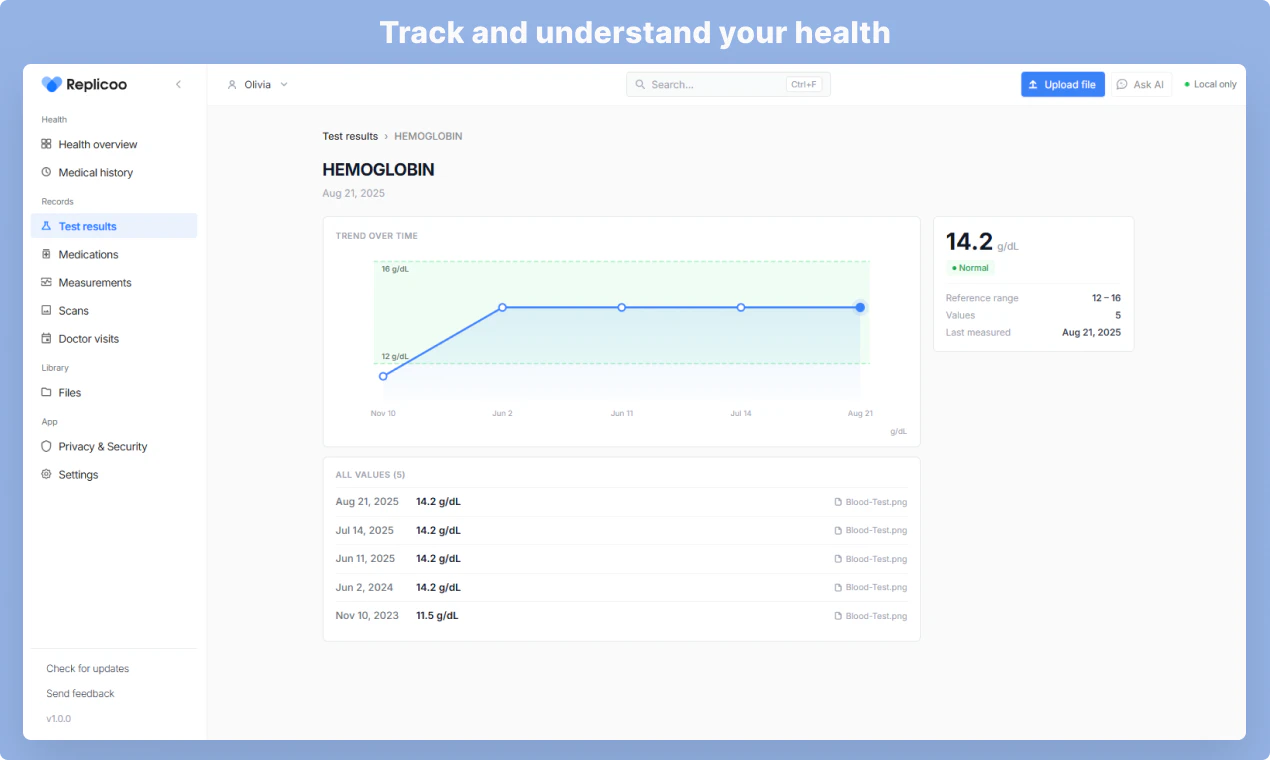The width and height of the screenshot is (1270, 760).
Task: Click the Ctrl+F shortcut badge
Action: coord(804,85)
